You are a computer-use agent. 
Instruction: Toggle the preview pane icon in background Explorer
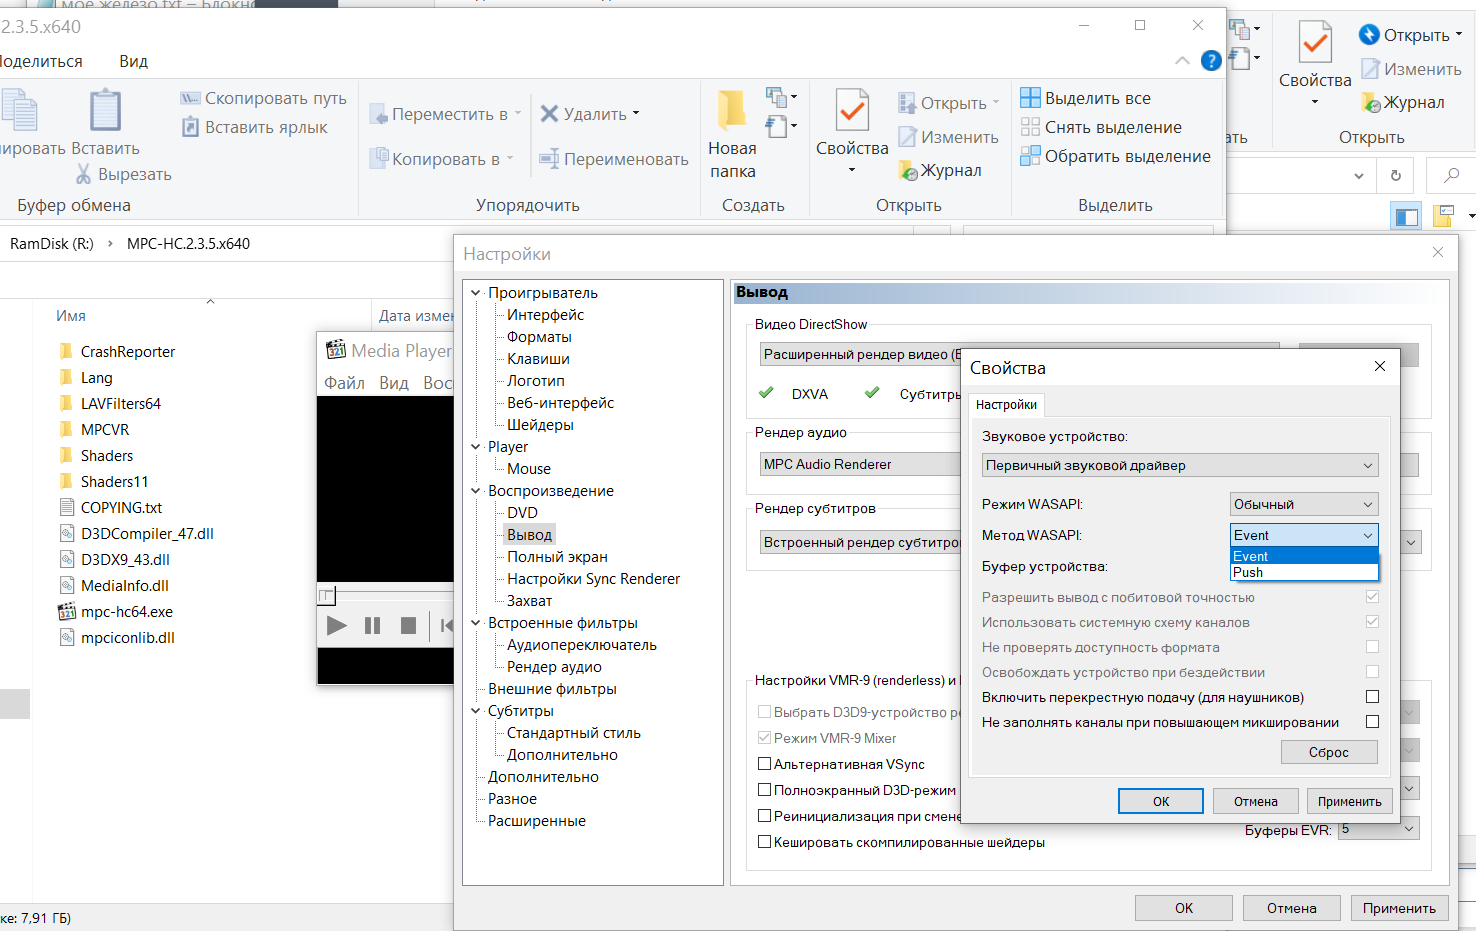tap(1407, 216)
